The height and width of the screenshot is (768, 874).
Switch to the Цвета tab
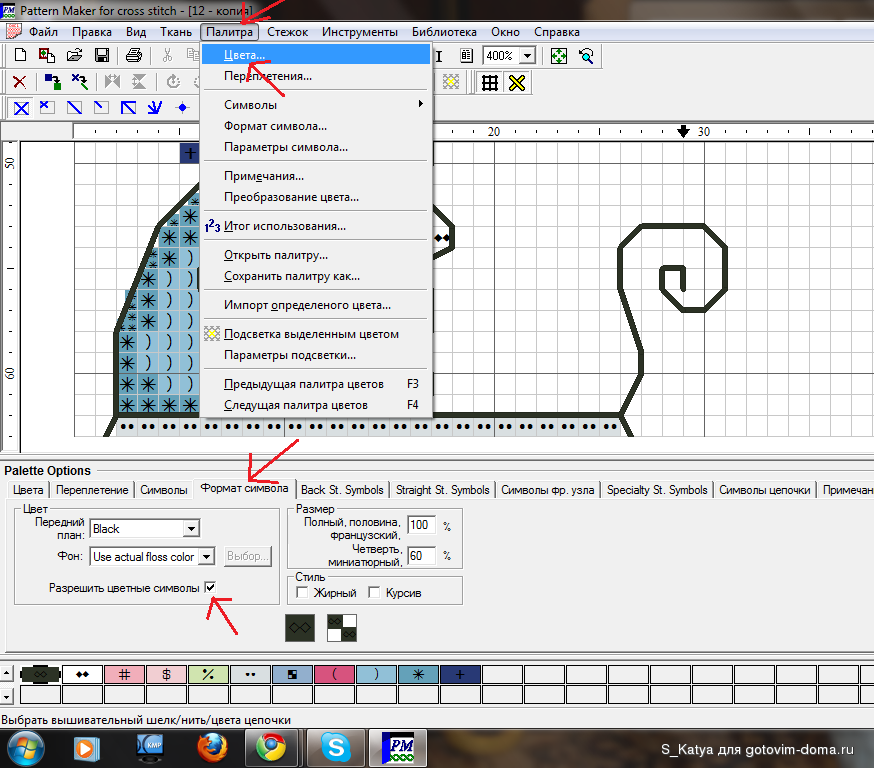[28, 490]
